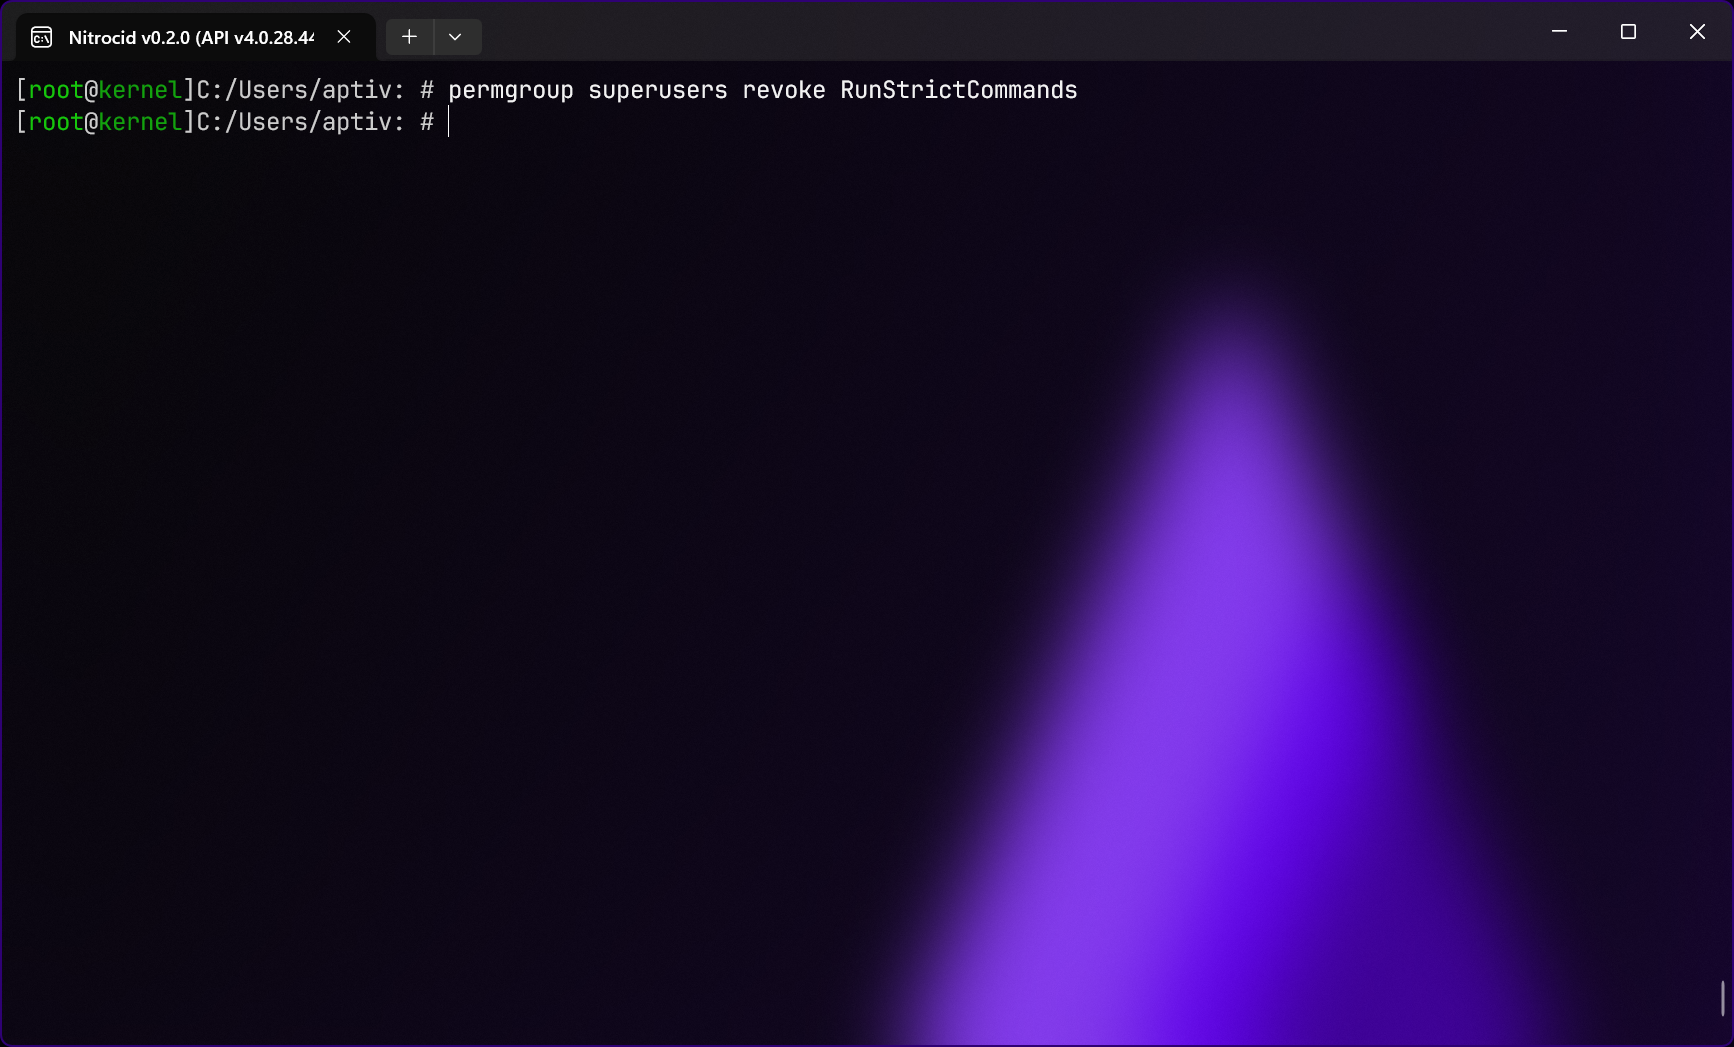This screenshot has height=1047, width=1734.
Task: Select the Nitrocid v0.2.0 terminal tab
Action: point(196,37)
